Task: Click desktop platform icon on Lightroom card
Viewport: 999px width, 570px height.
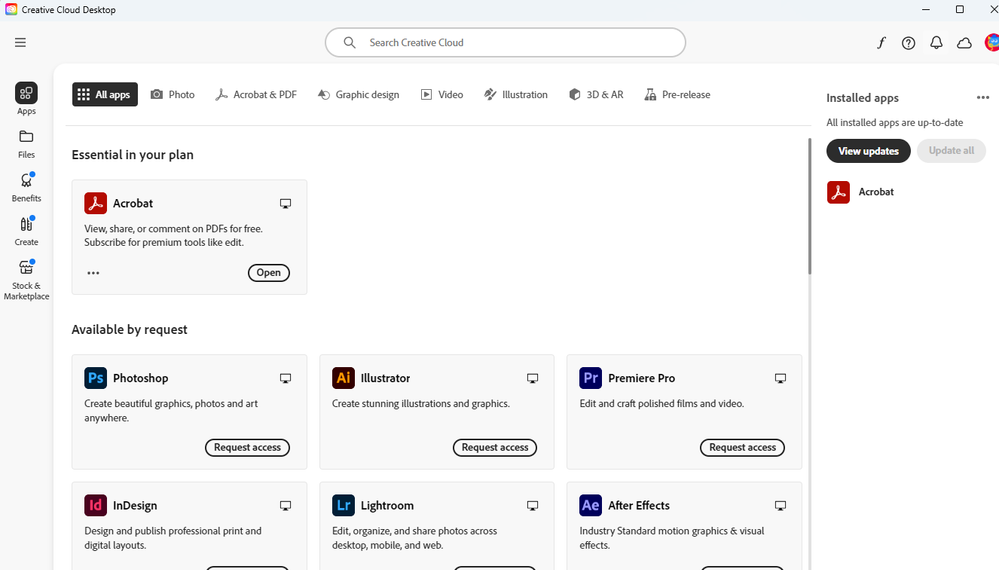Action: 533,506
